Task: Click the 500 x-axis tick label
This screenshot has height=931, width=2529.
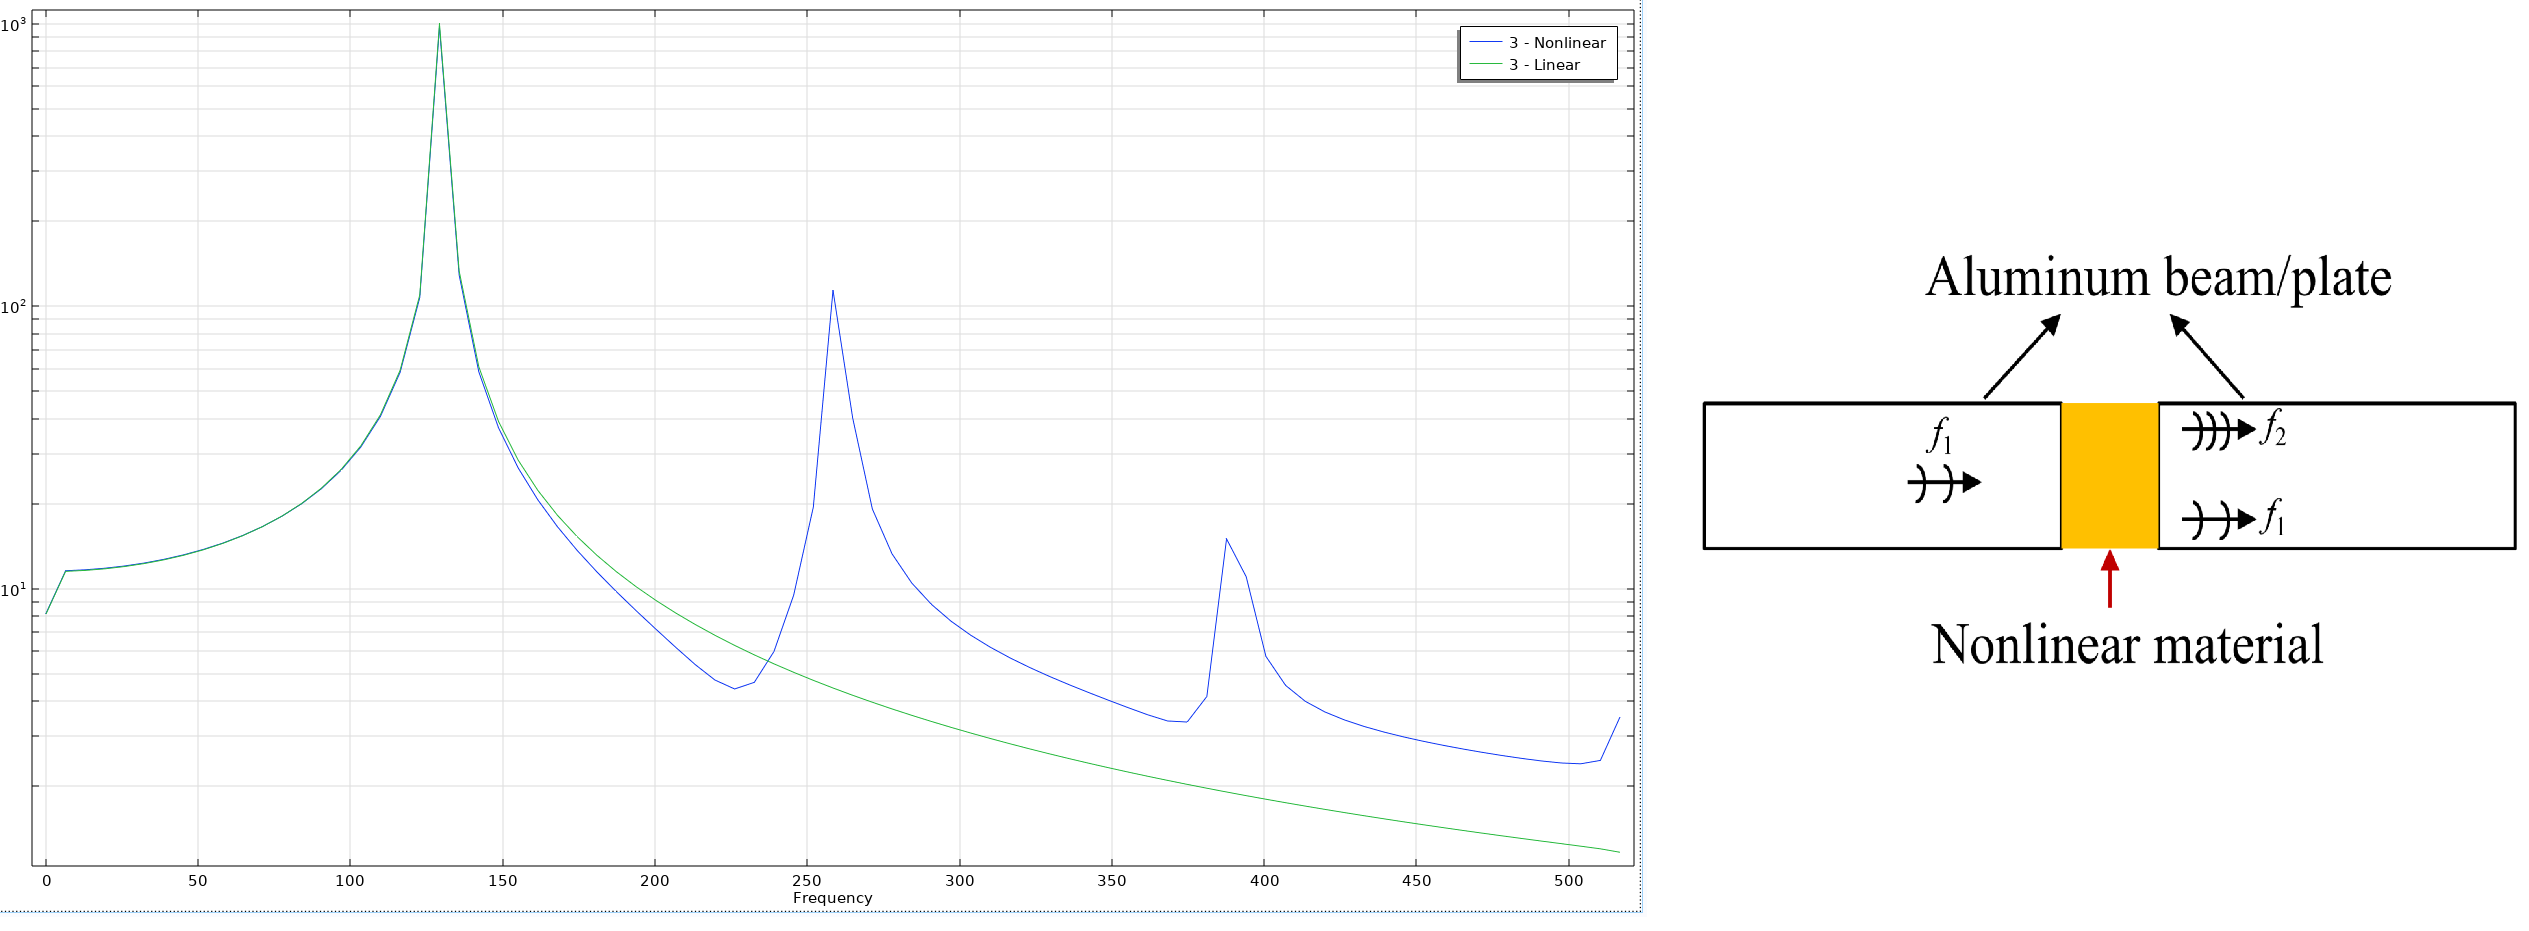Action: 1568,881
